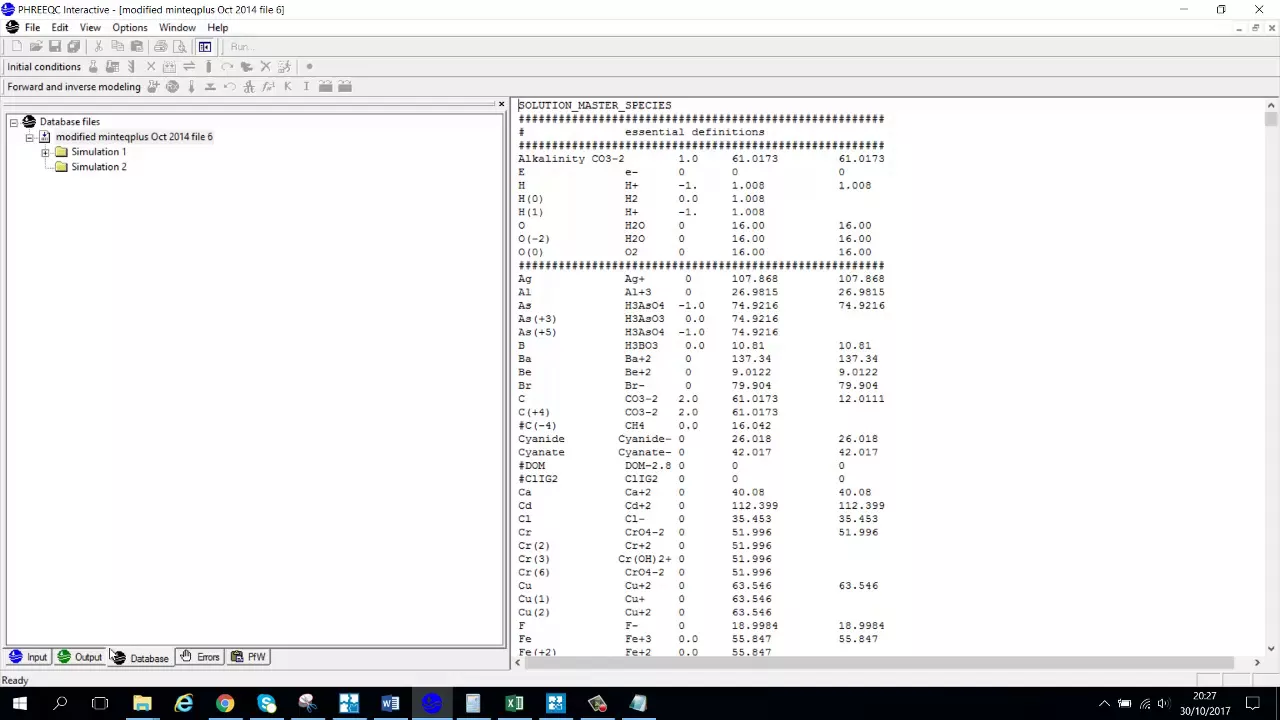Close the workspace tree pane
Screen dimensions: 1280x720
(501, 104)
